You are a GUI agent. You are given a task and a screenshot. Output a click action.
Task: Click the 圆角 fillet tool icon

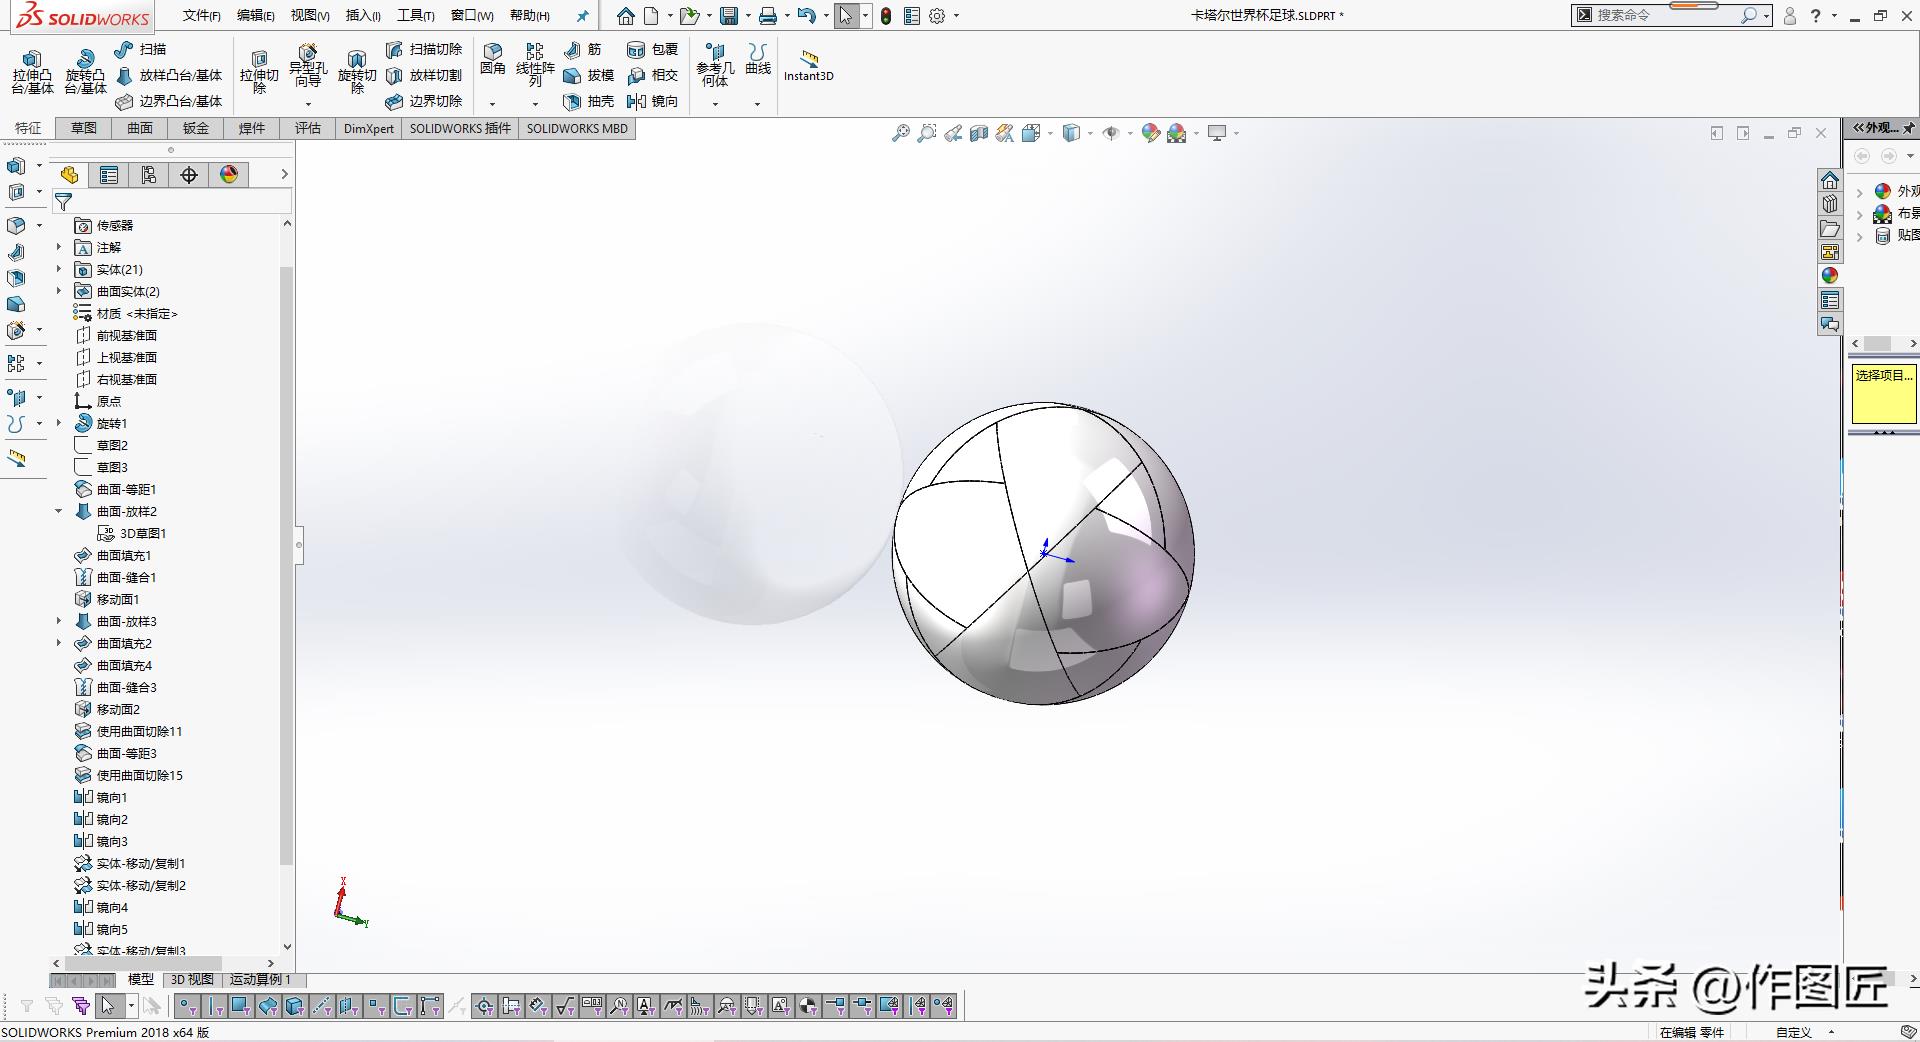(492, 58)
